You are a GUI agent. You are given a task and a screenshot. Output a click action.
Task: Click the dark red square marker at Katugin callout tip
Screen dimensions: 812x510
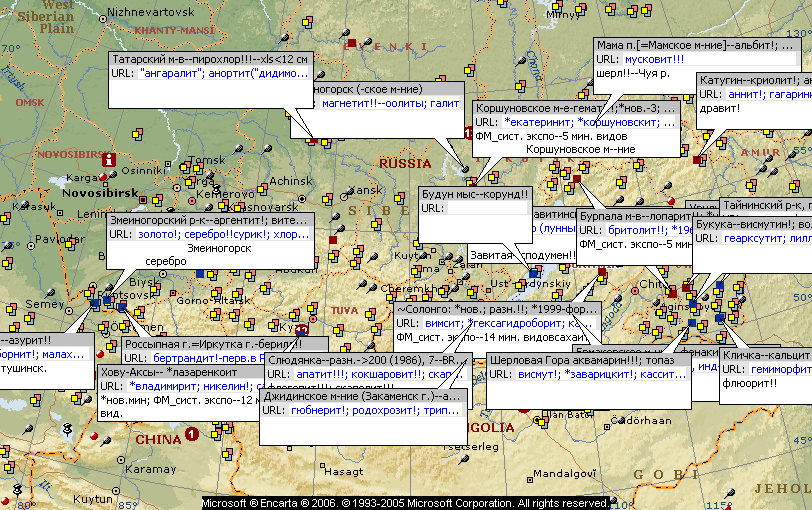698,159
